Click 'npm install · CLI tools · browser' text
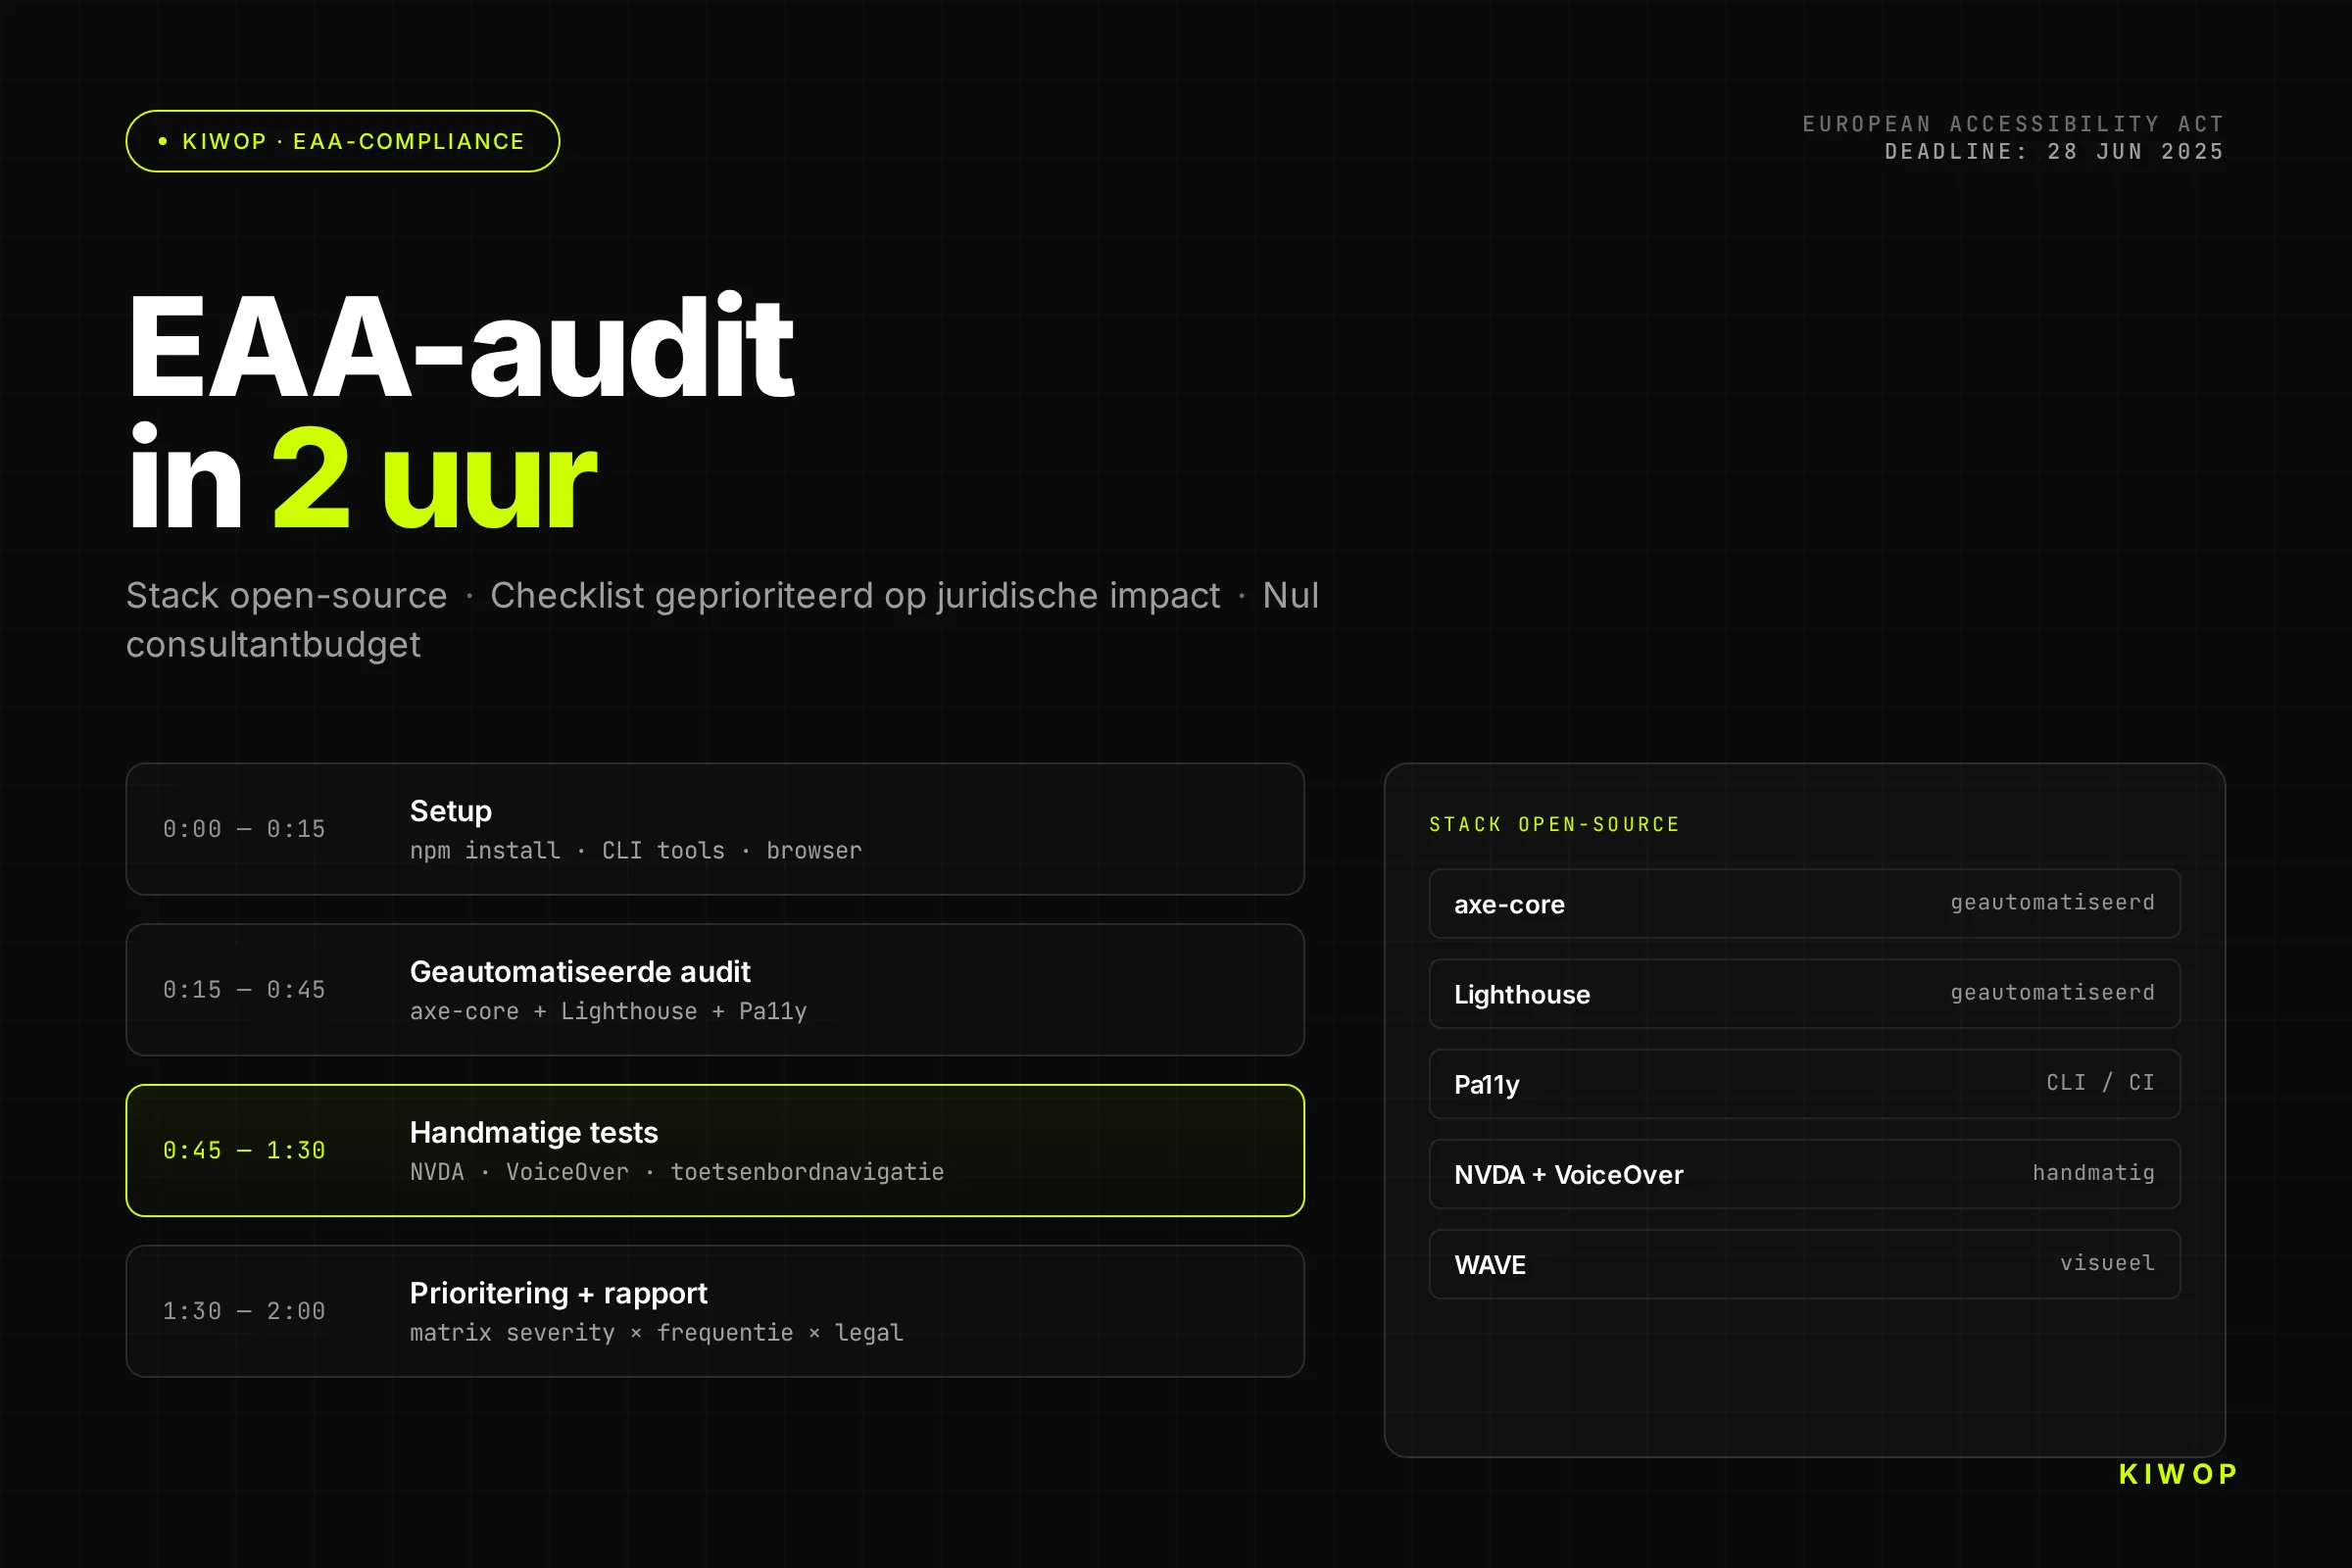Screen dimensions: 2352x1568 click(635, 851)
